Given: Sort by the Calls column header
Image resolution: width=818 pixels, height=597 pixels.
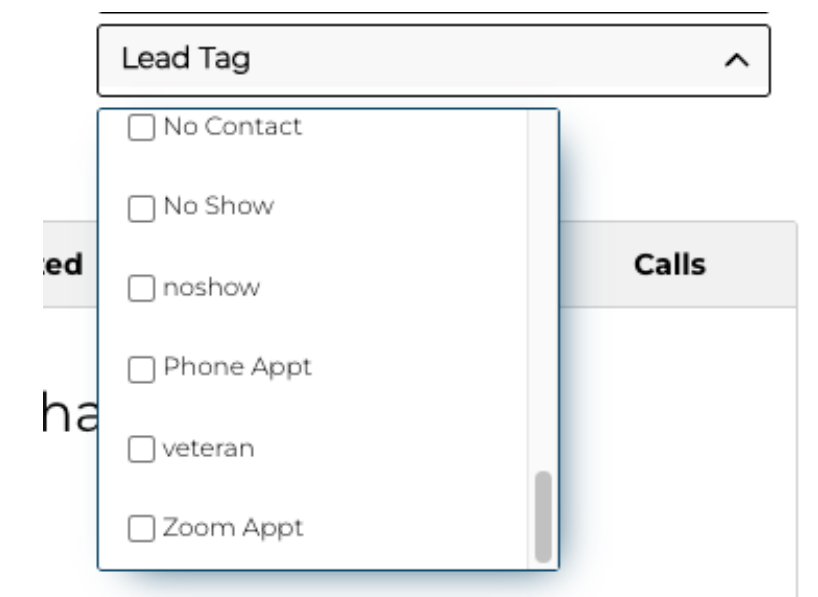Looking at the screenshot, I should [x=669, y=265].
